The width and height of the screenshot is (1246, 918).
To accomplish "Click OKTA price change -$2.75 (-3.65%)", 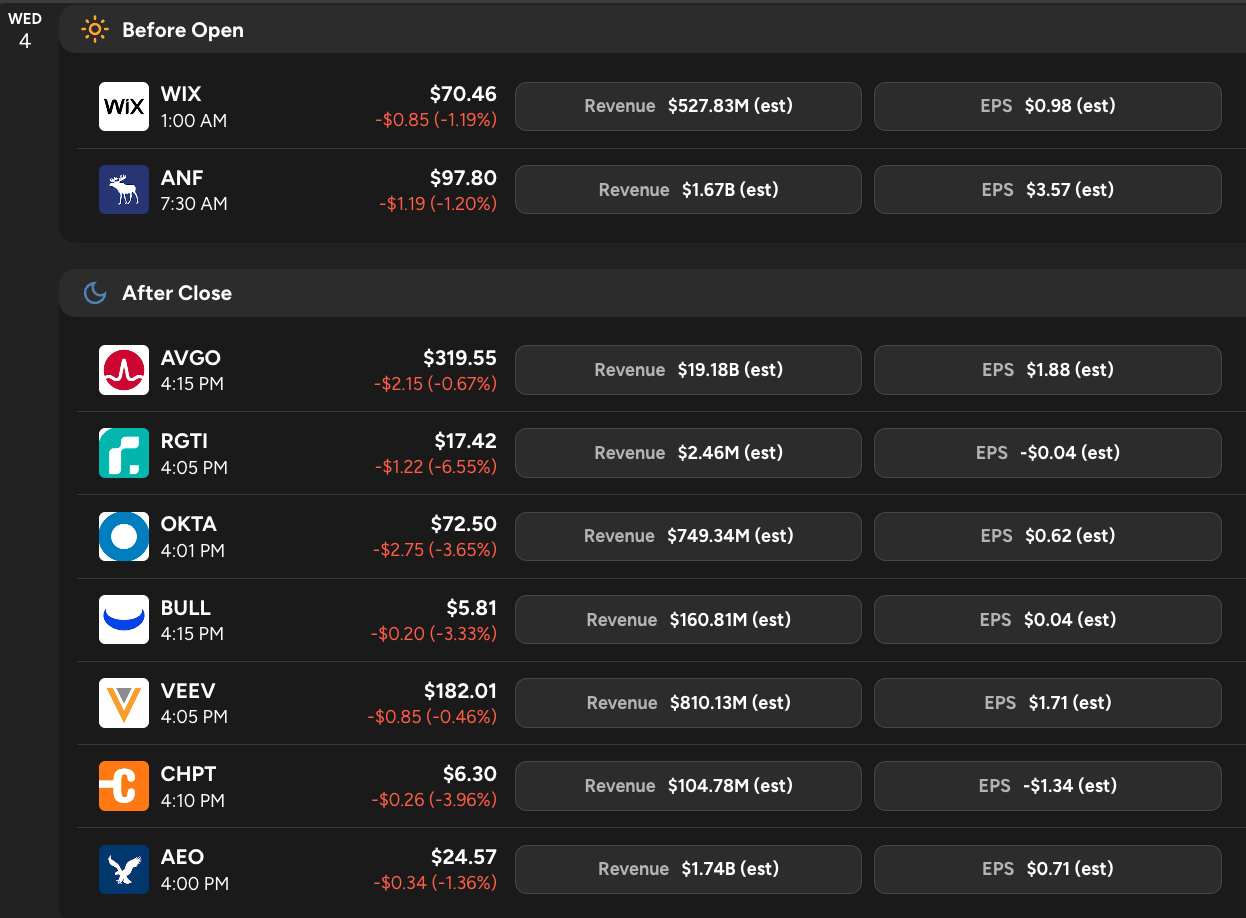I will tap(435, 550).
